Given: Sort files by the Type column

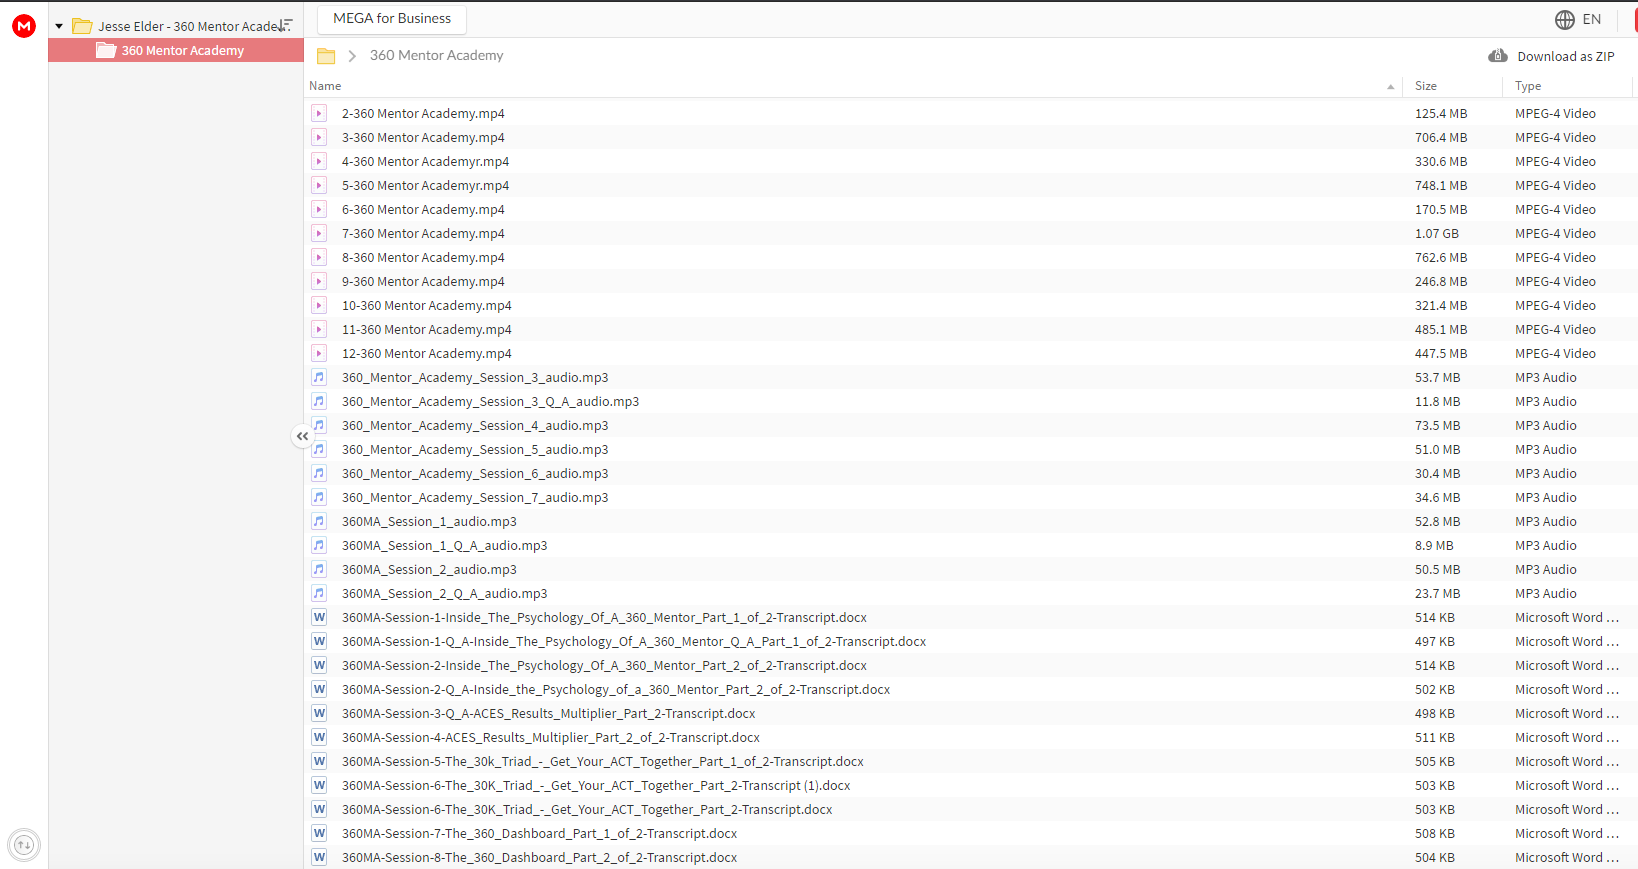Looking at the screenshot, I should (x=1528, y=86).
